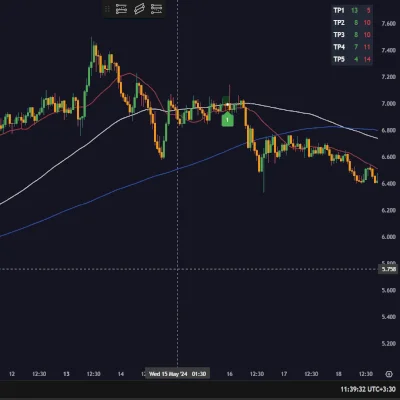
Task: Click red value 5 in TP1 row
Action: coord(368,11)
